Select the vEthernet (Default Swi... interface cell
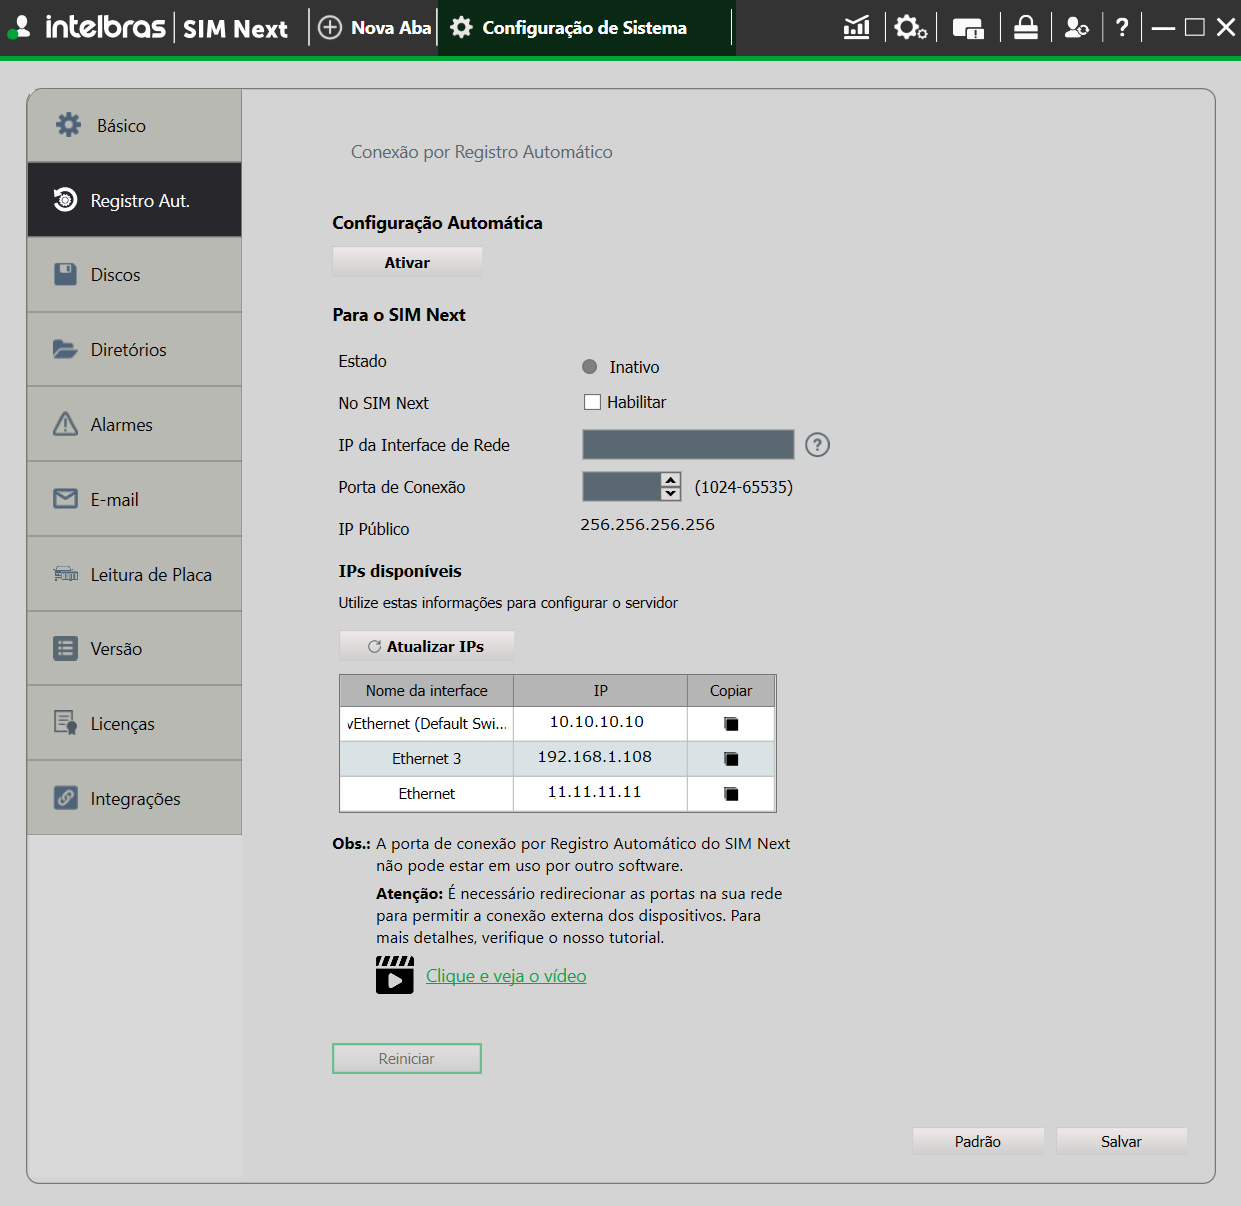The width and height of the screenshot is (1241, 1206). pyautogui.click(x=427, y=724)
